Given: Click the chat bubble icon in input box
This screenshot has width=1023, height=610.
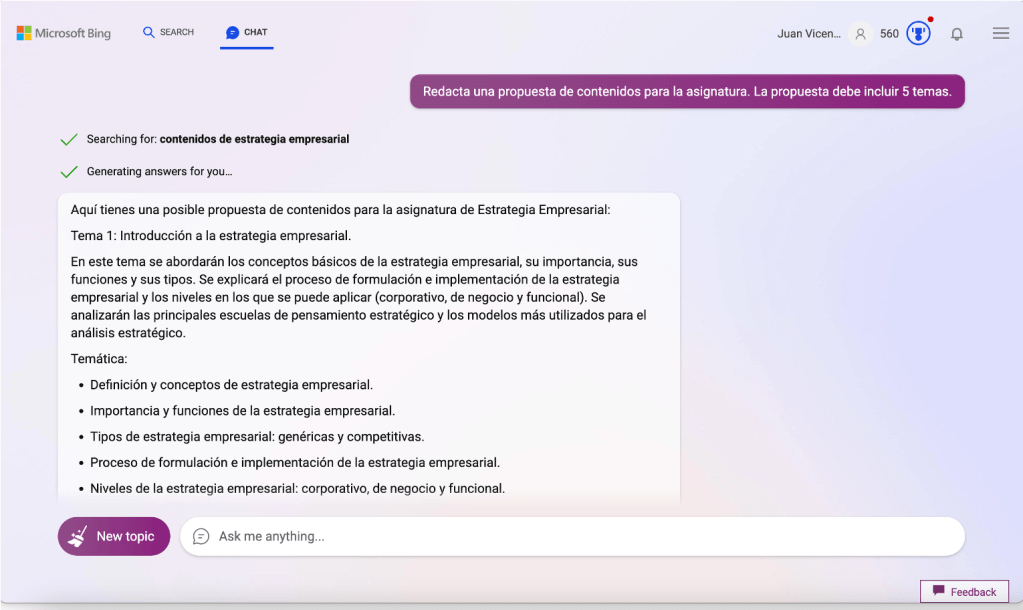Looking at the screenshot, I should pyautogui.click(x=201, y=536).
